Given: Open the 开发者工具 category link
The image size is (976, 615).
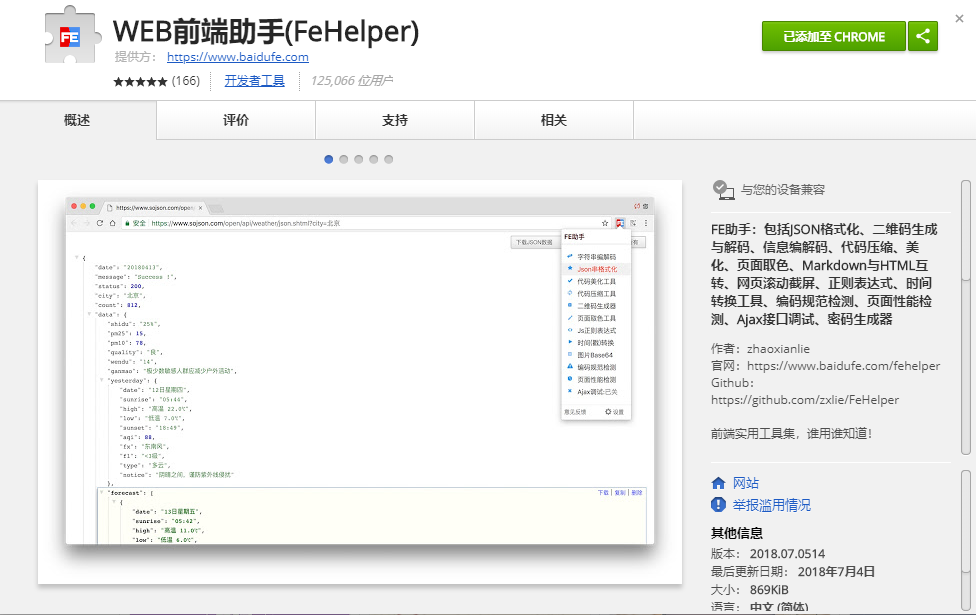Looking at the screenshot, I should pyautogui.click(x=255, y=81).
